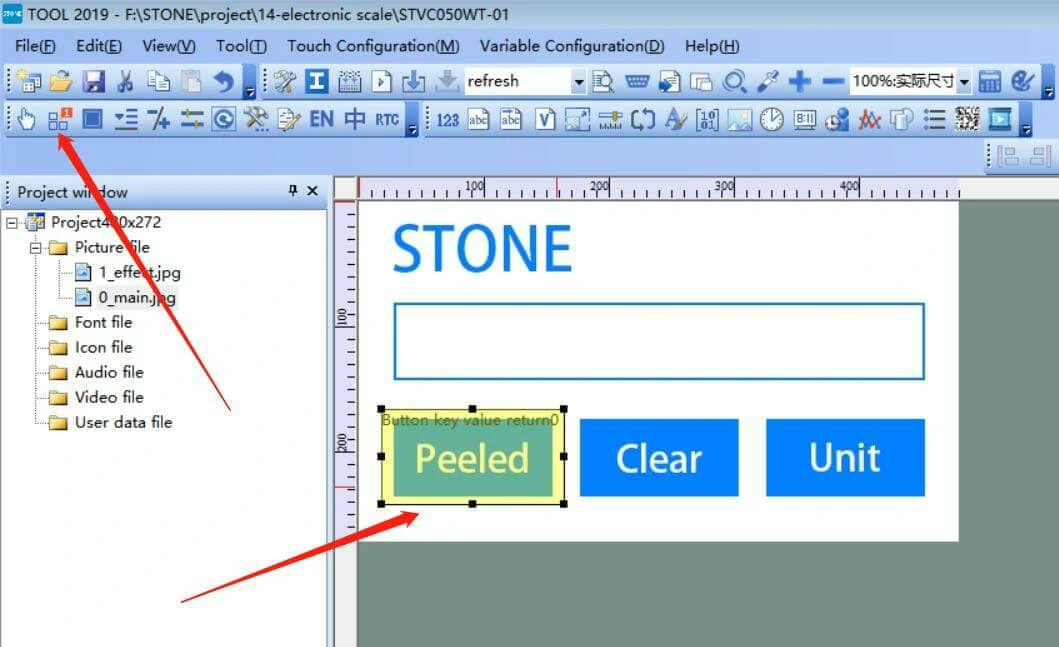Select the eyedropper color picker icon
Viewport: 1059px width, 647px height.
[767, 82]
